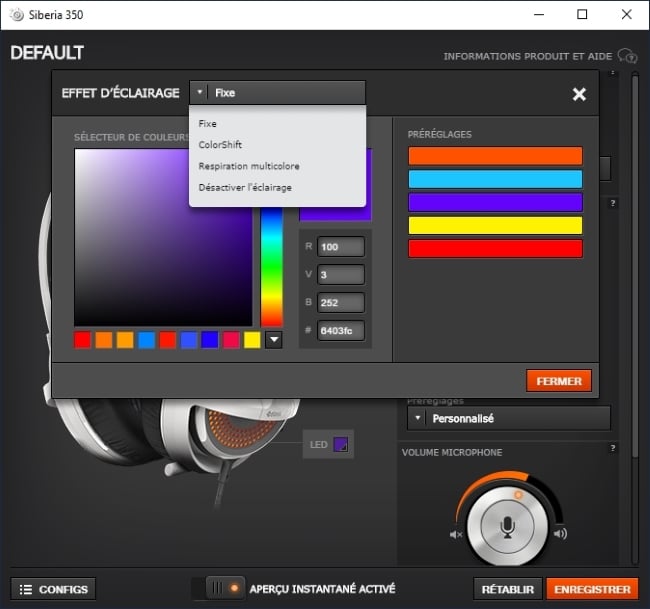Screen dimensions: 650x609
Task: Click the microphone mute knob center
Action: click(507, 527)
